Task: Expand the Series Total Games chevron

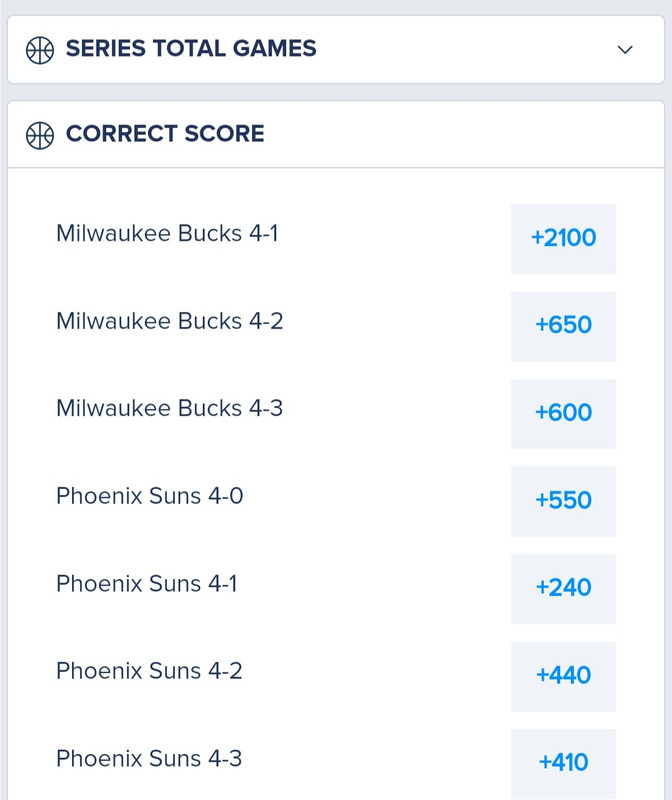Action: click(x=625, y=49)
